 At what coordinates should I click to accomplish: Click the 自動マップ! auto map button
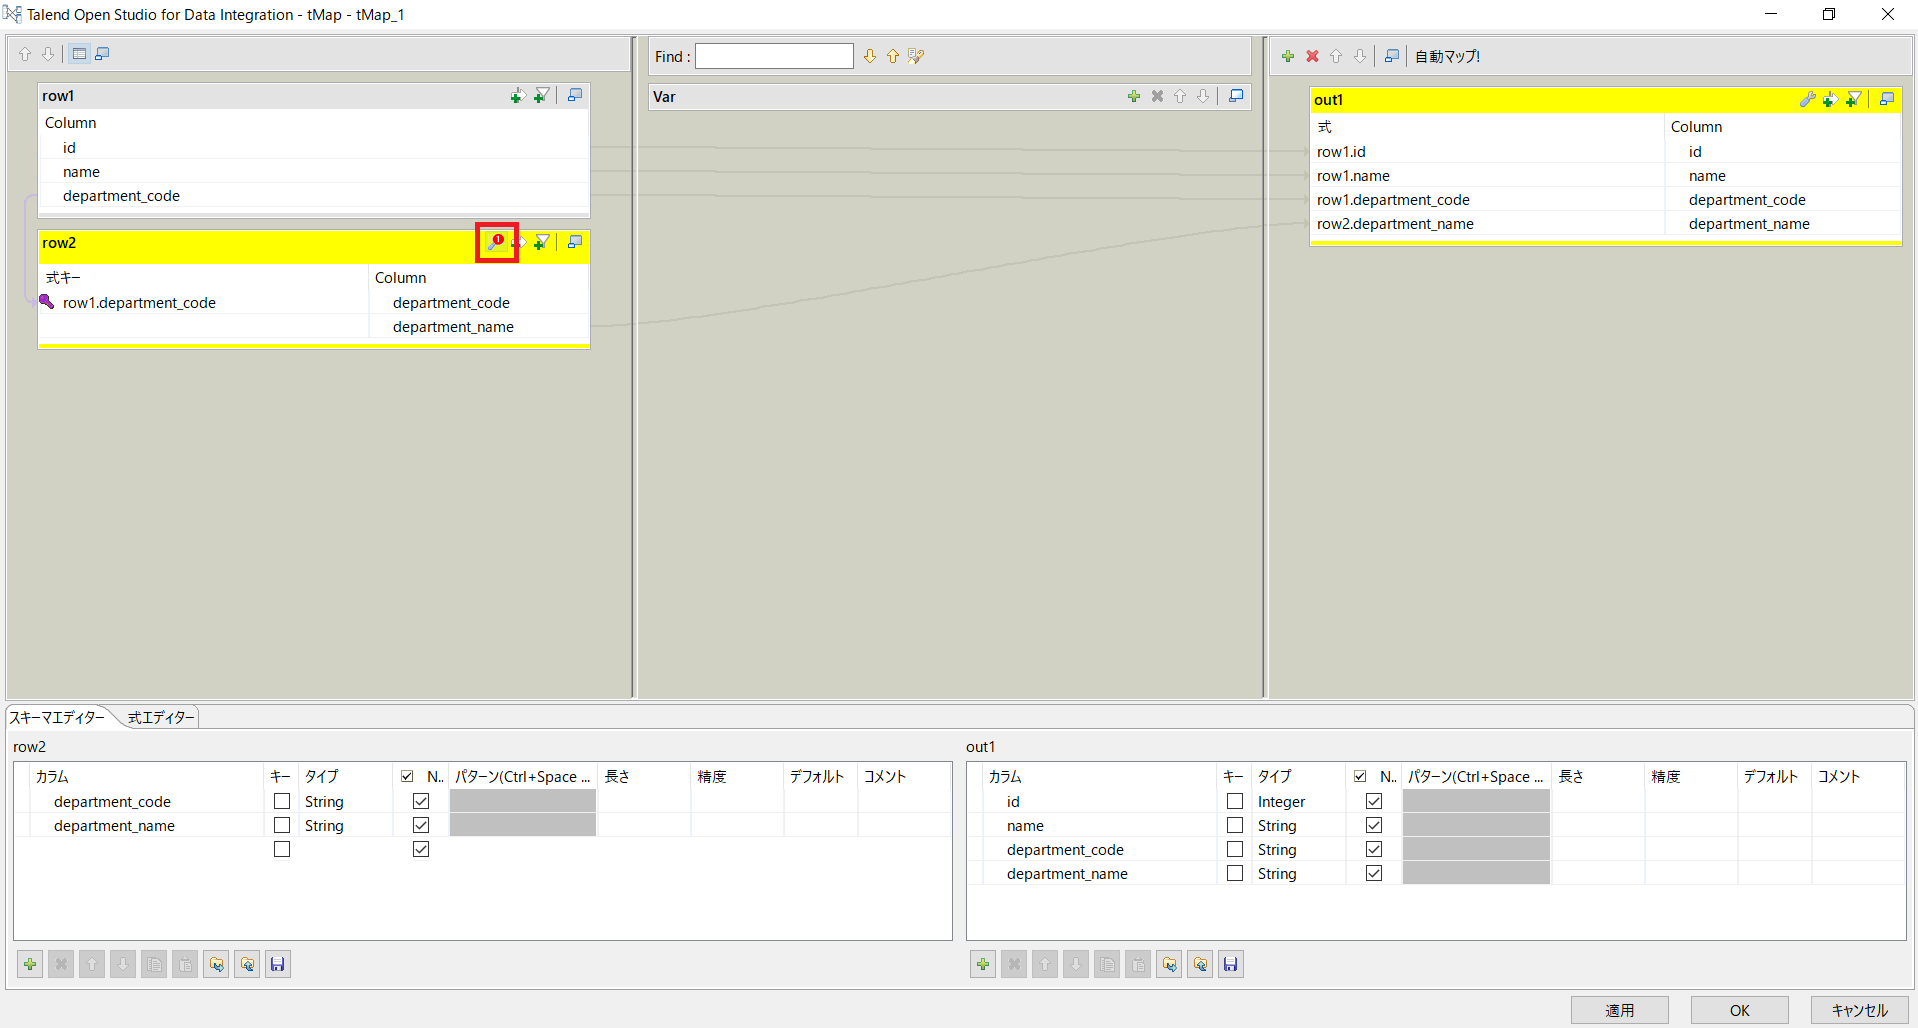pos(1447,56)
